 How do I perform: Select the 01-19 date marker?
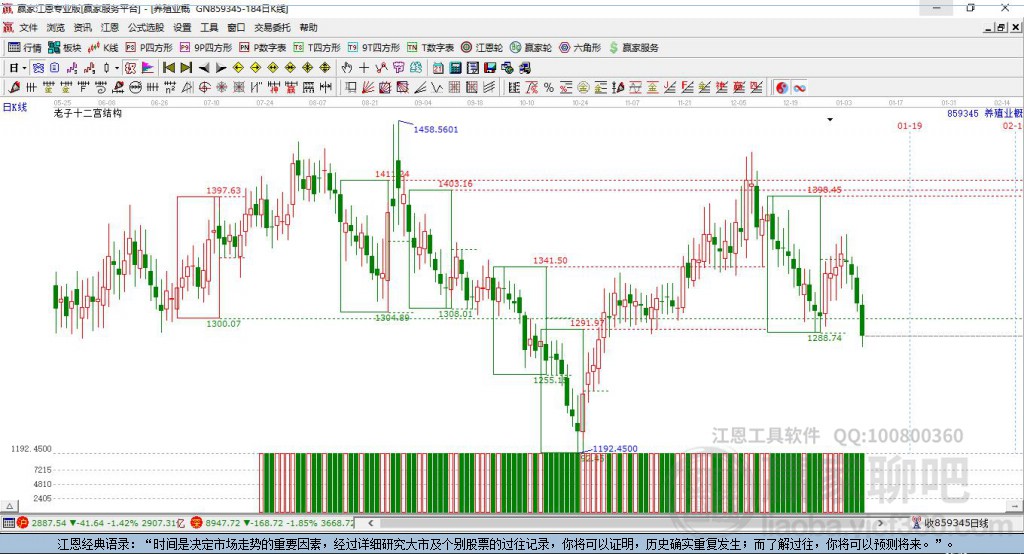910,125
